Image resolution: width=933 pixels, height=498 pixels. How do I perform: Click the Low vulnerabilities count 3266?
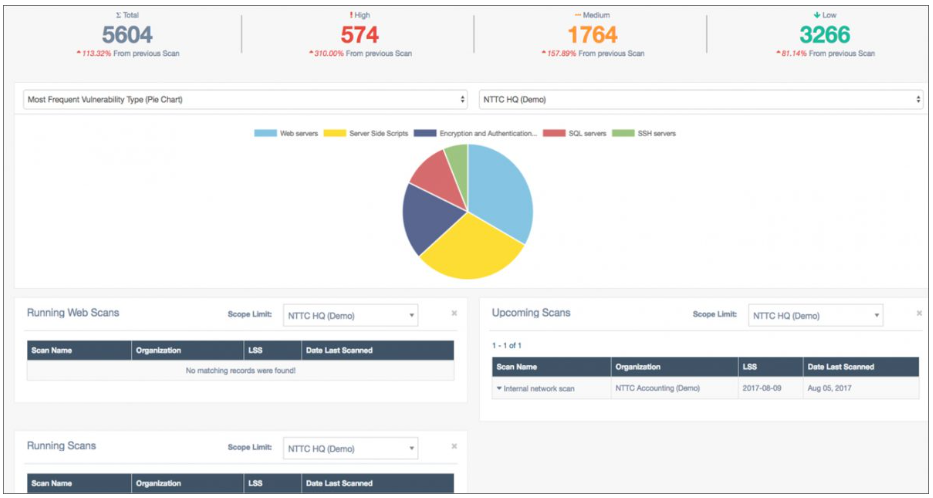(x=824, y=35)
